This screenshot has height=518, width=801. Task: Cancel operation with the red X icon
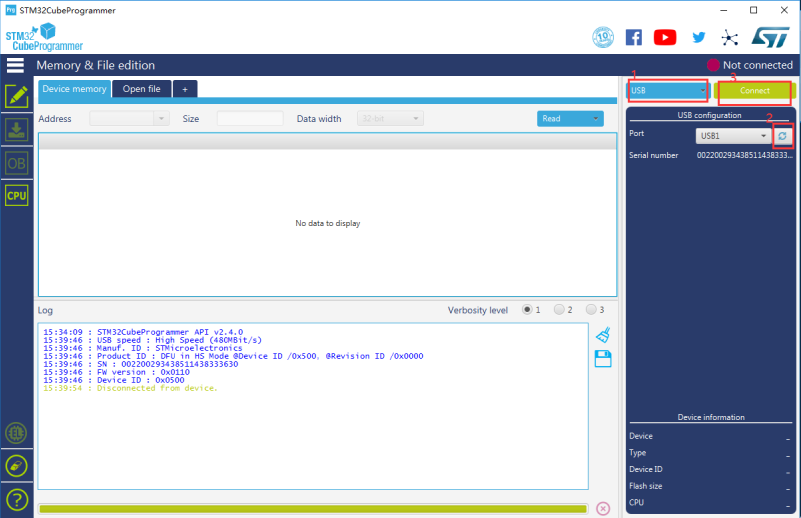[x=603, y=509]
